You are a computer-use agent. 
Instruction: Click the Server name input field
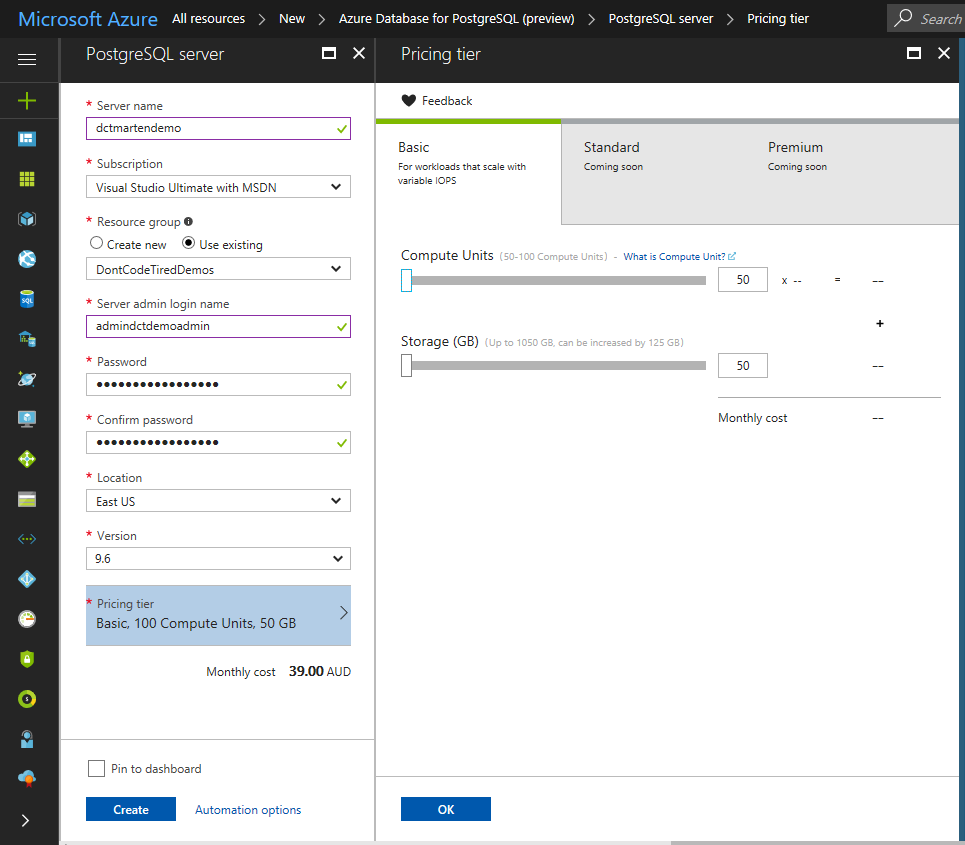(218, 128)
